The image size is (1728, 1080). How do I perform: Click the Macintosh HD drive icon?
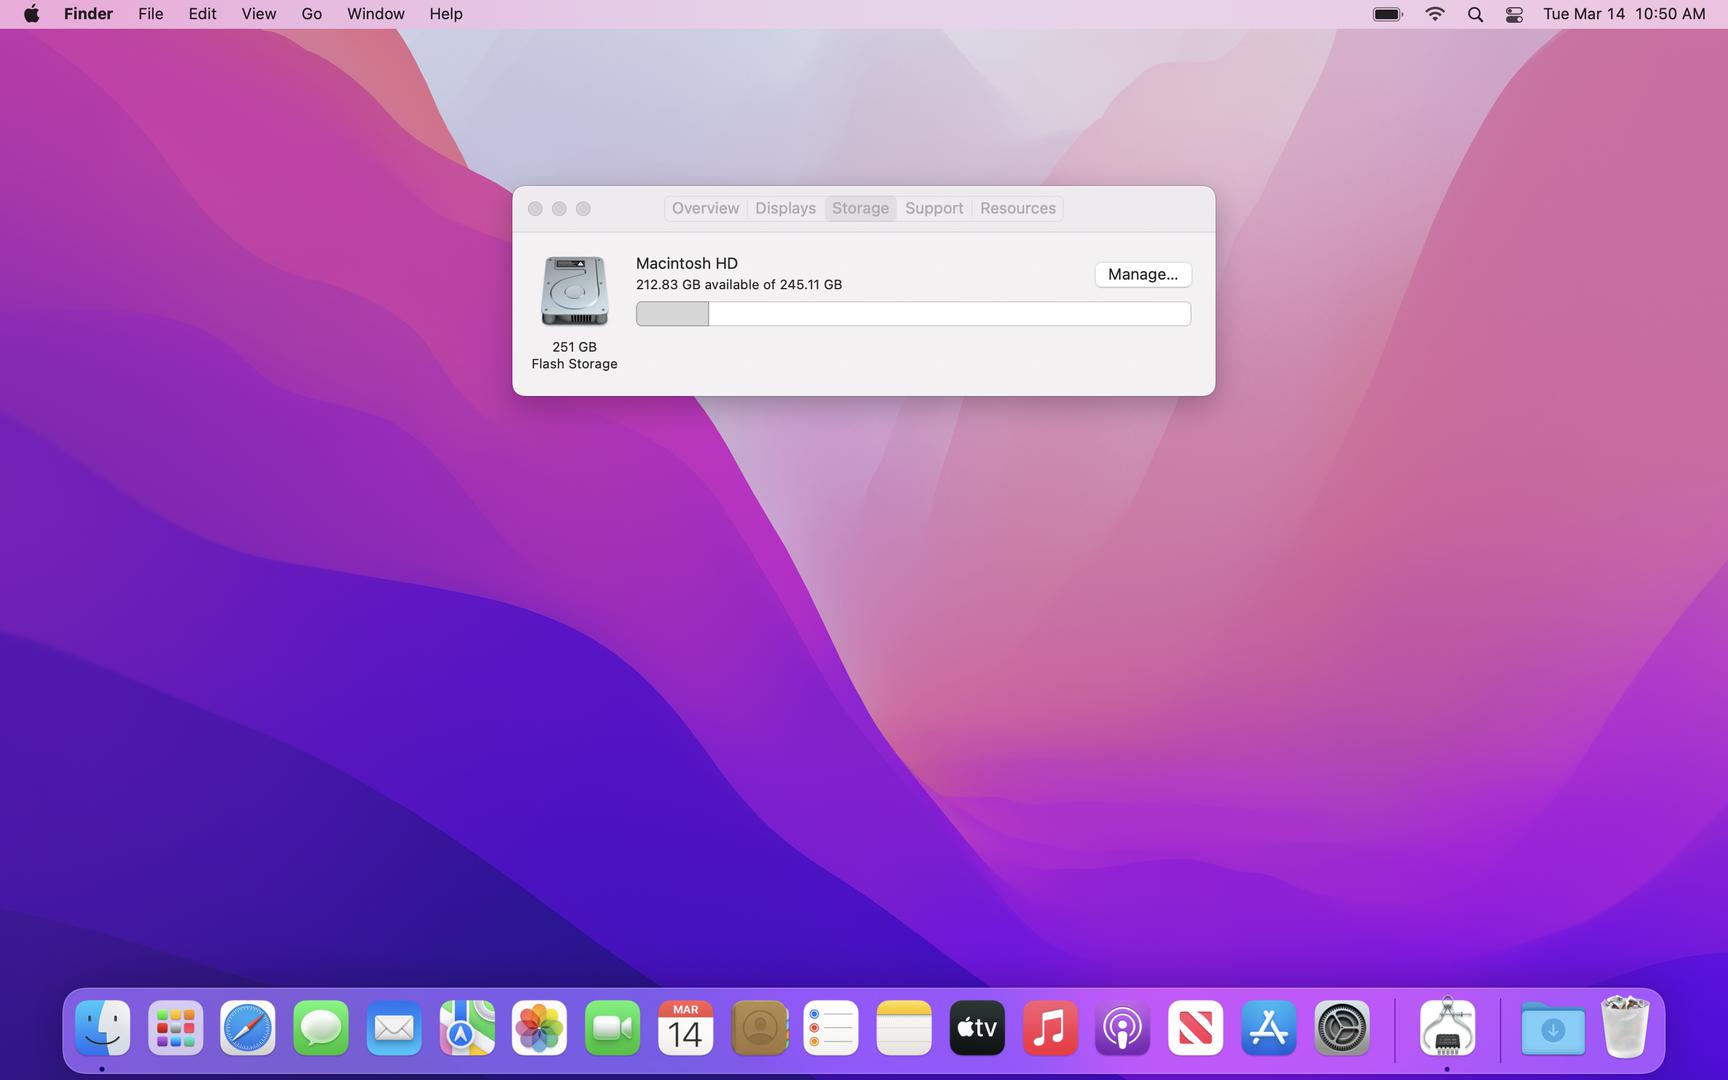pos(574,290)
